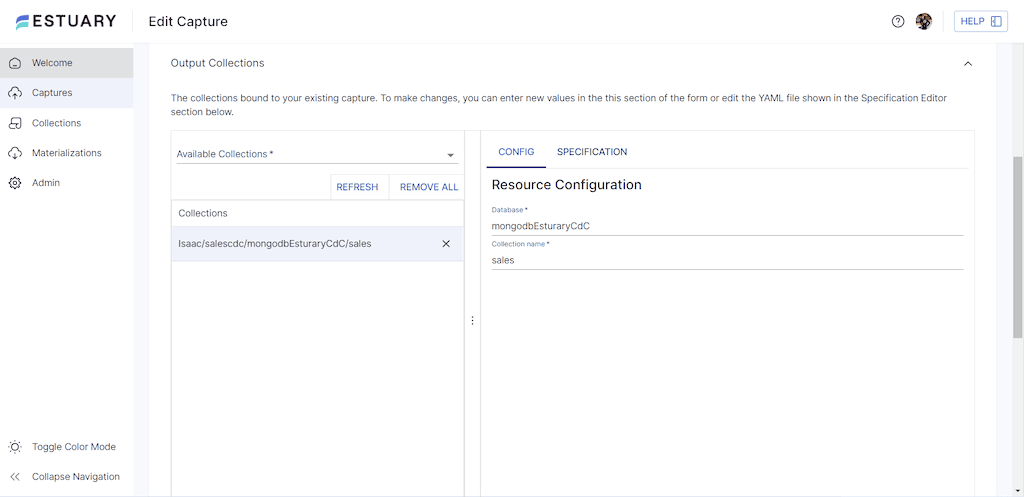Click the Output Collections heading
The height and width of the screenshot is (497, 1024).
[217, 63]
